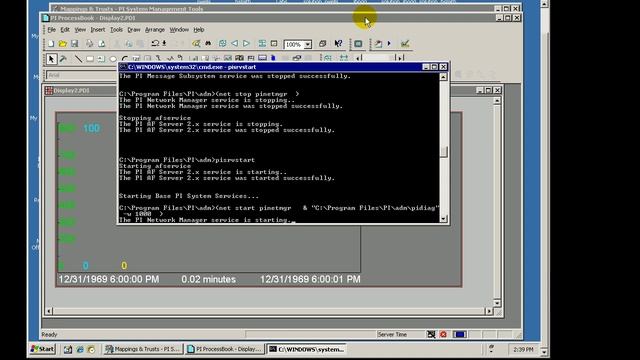Click the cyan '100' trend scale value
The width and height of the screenshot is (640, 360).
91,128
